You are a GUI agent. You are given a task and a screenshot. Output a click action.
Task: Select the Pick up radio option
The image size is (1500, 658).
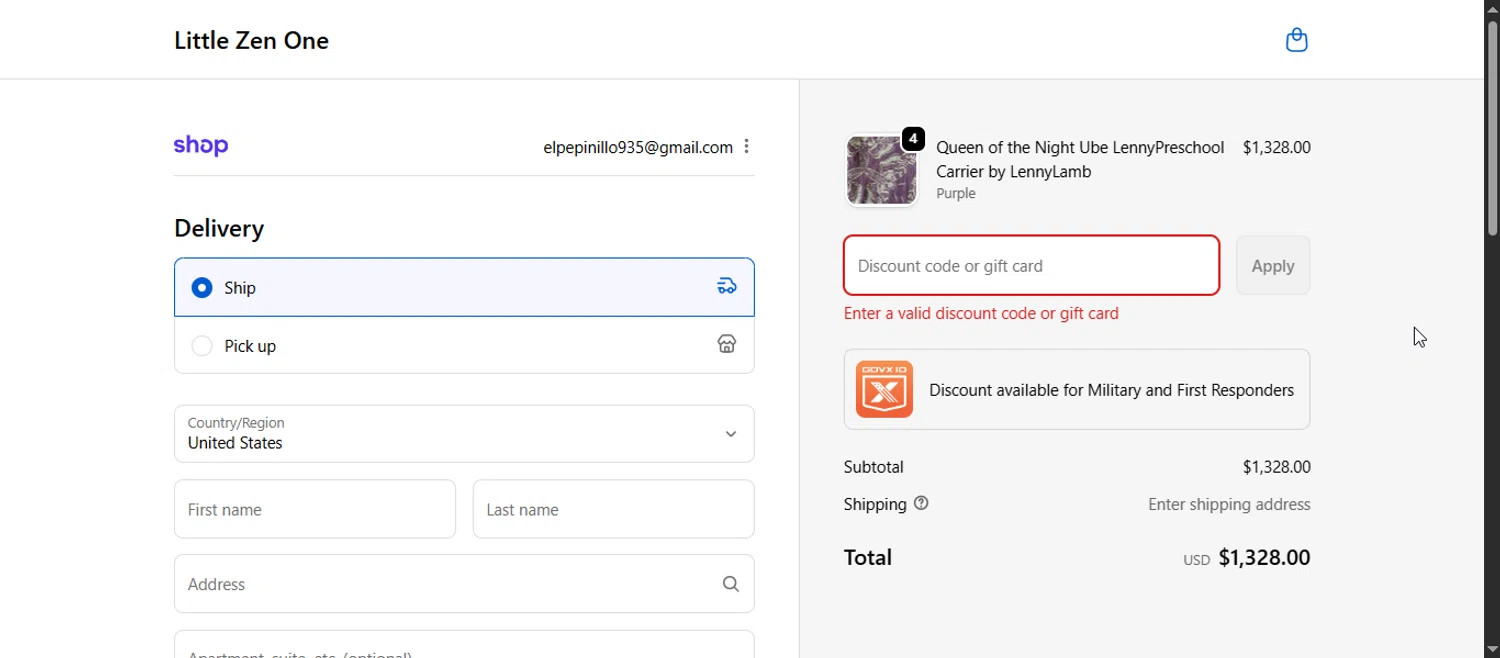[x=202, y=346]
